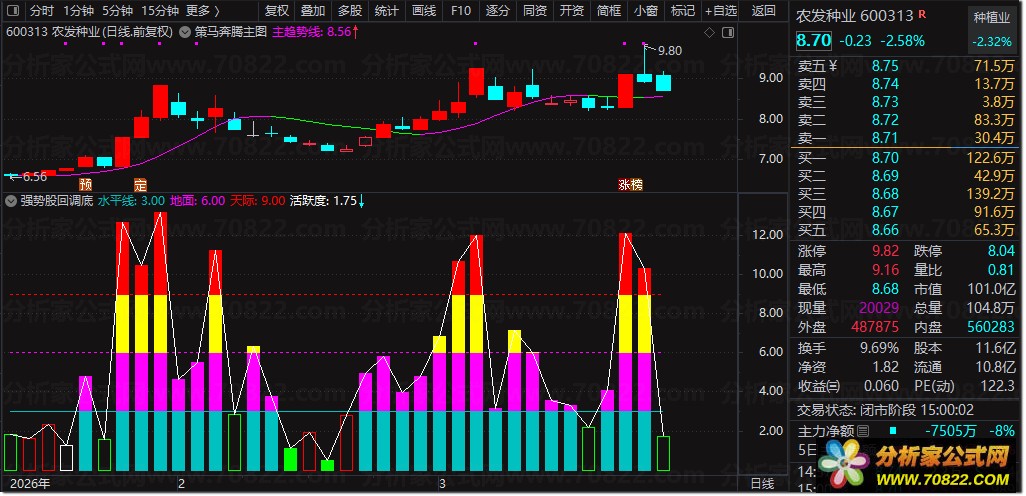Click the 画线 drawing button
The width and height of the screenshot is (1026, 496).
tap(424, 10)
